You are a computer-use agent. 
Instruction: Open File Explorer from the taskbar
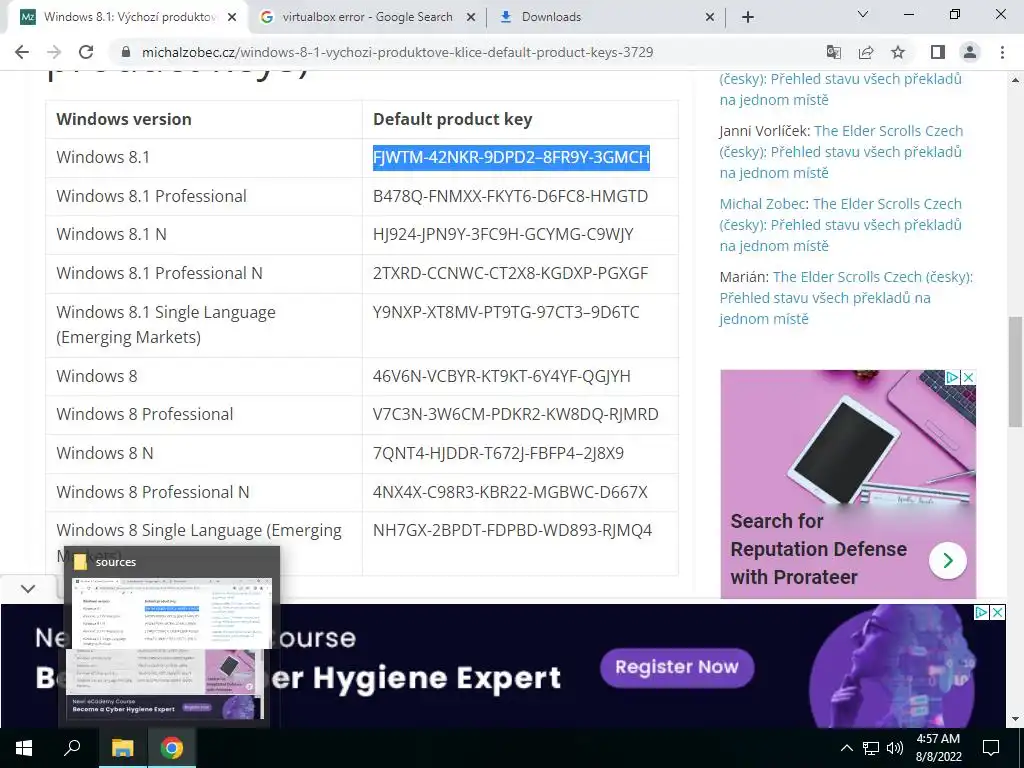[122, 748]
